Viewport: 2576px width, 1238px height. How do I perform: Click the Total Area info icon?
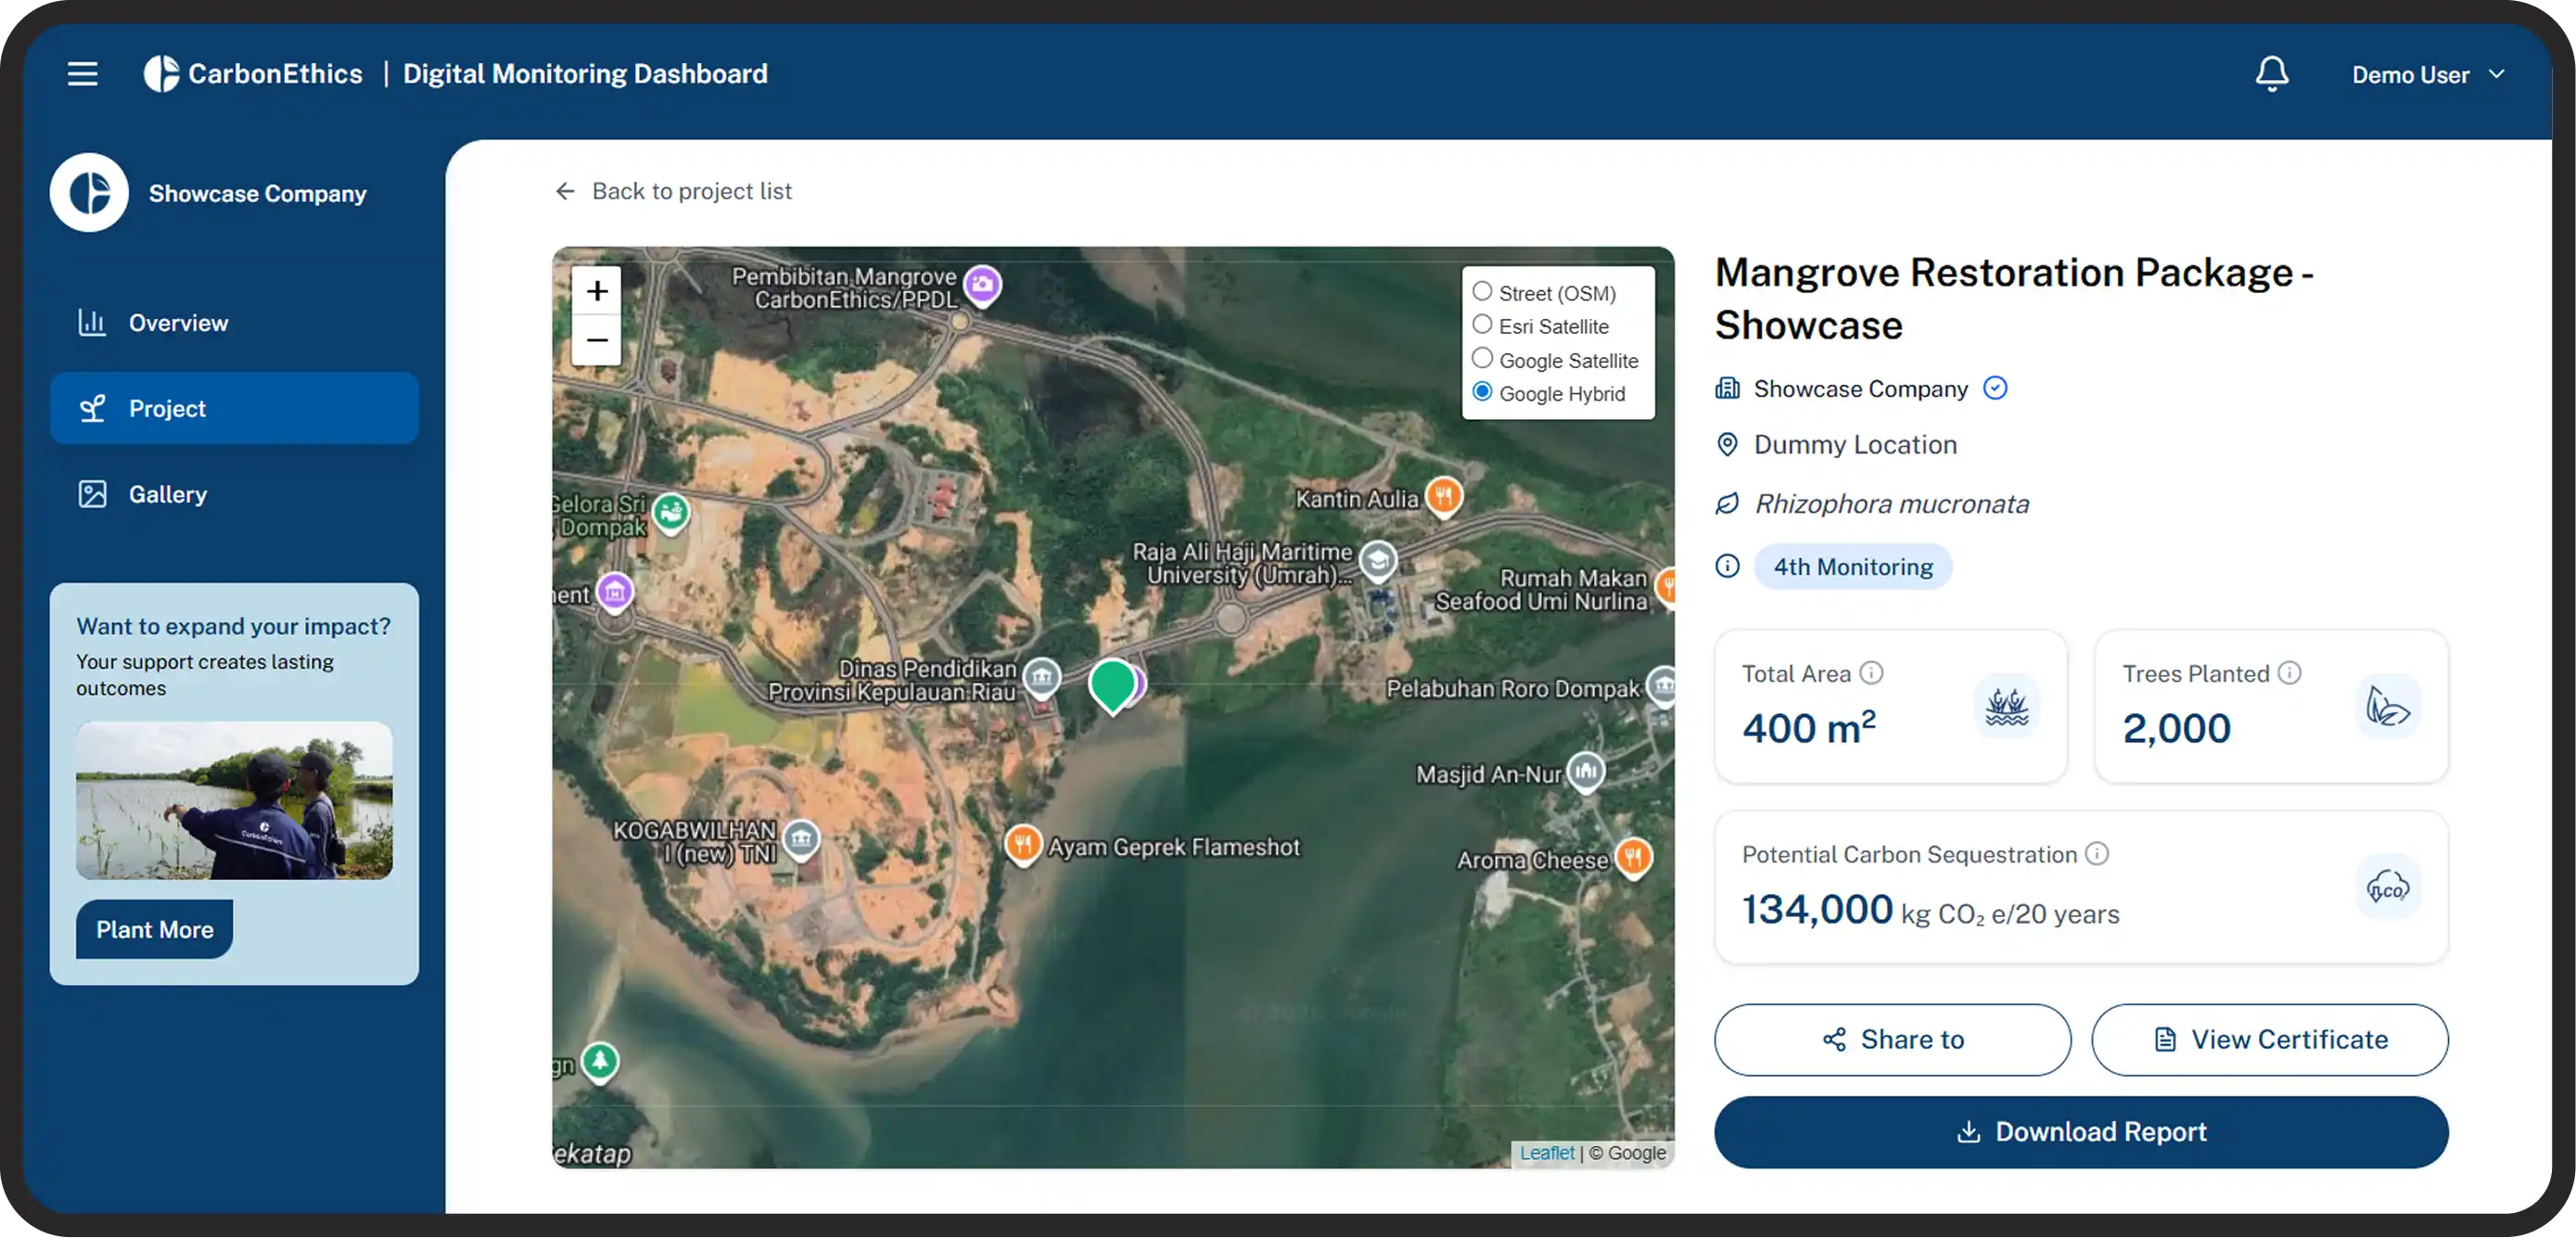[1871, 673]
